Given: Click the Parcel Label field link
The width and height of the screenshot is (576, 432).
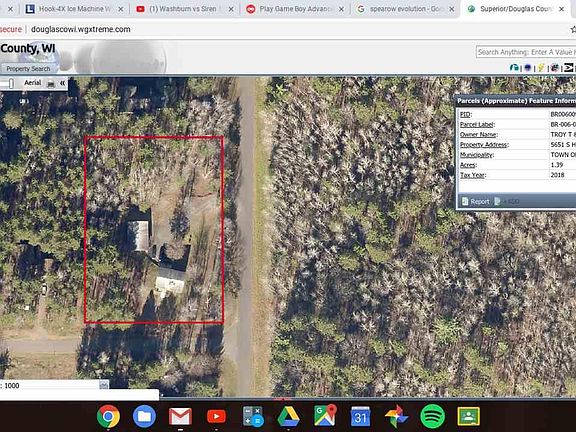Looking at the screenshot, I should [x=477, y=125].
